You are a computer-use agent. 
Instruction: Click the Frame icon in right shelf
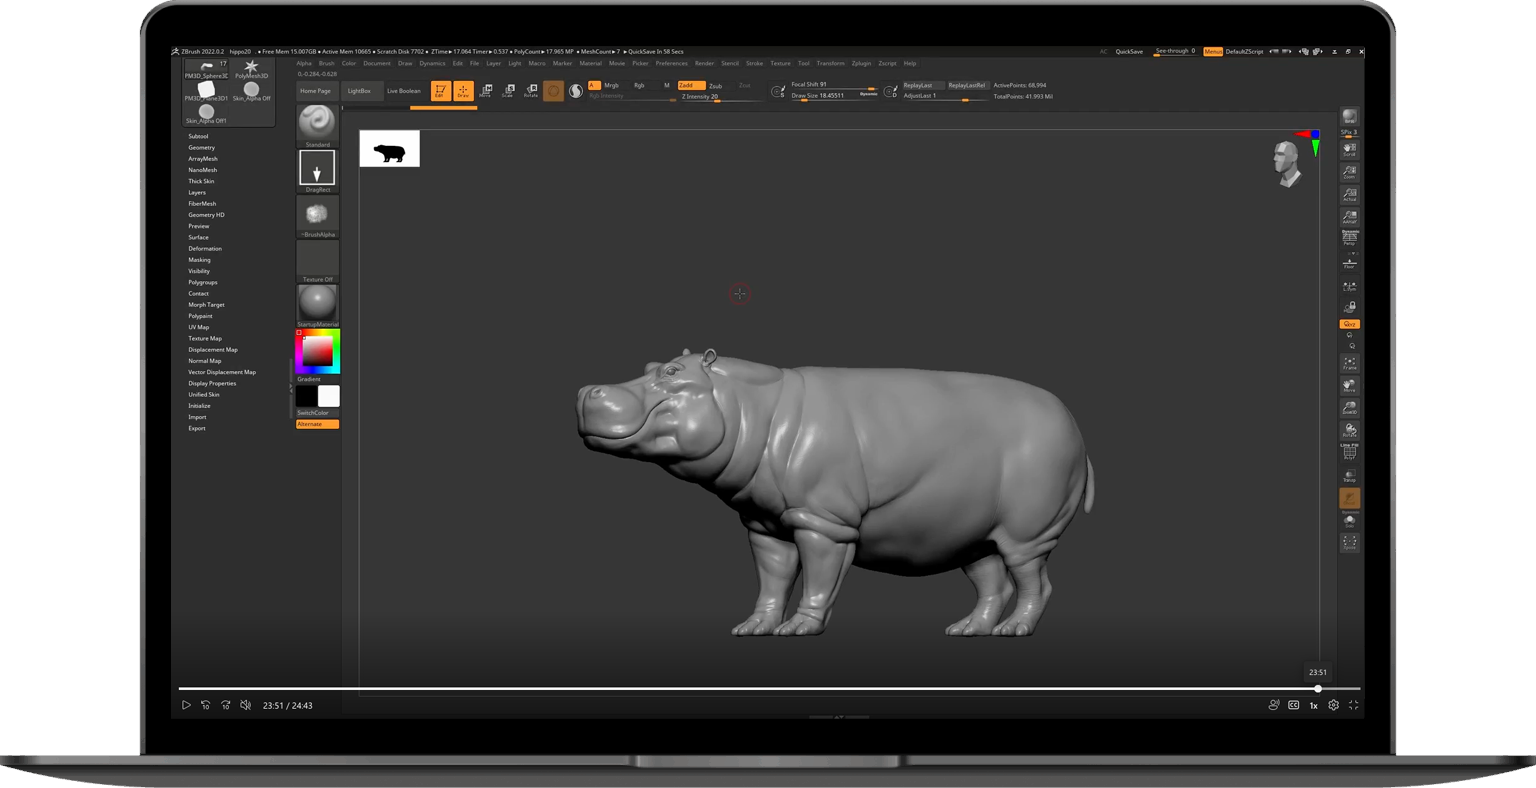point(1350,363)
